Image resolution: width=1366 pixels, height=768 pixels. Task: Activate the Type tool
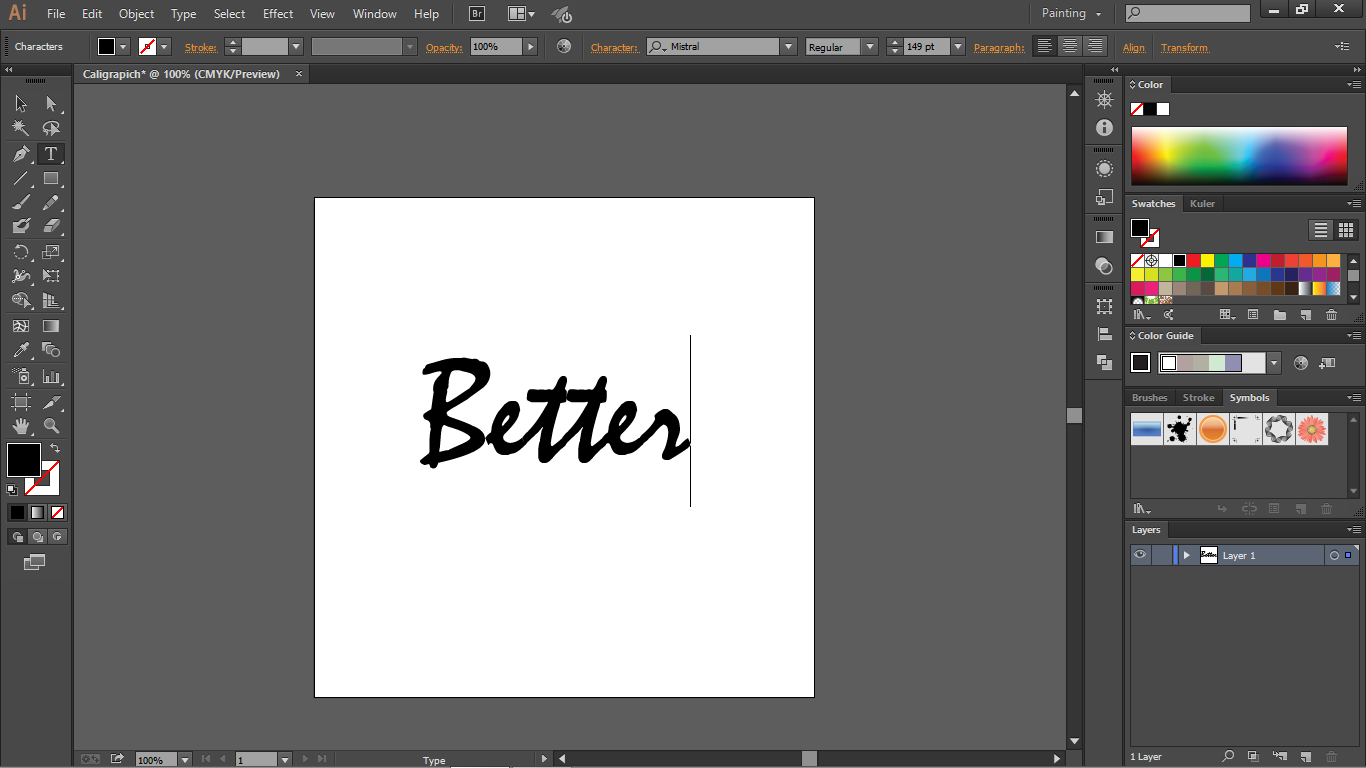tap(51, 154)
